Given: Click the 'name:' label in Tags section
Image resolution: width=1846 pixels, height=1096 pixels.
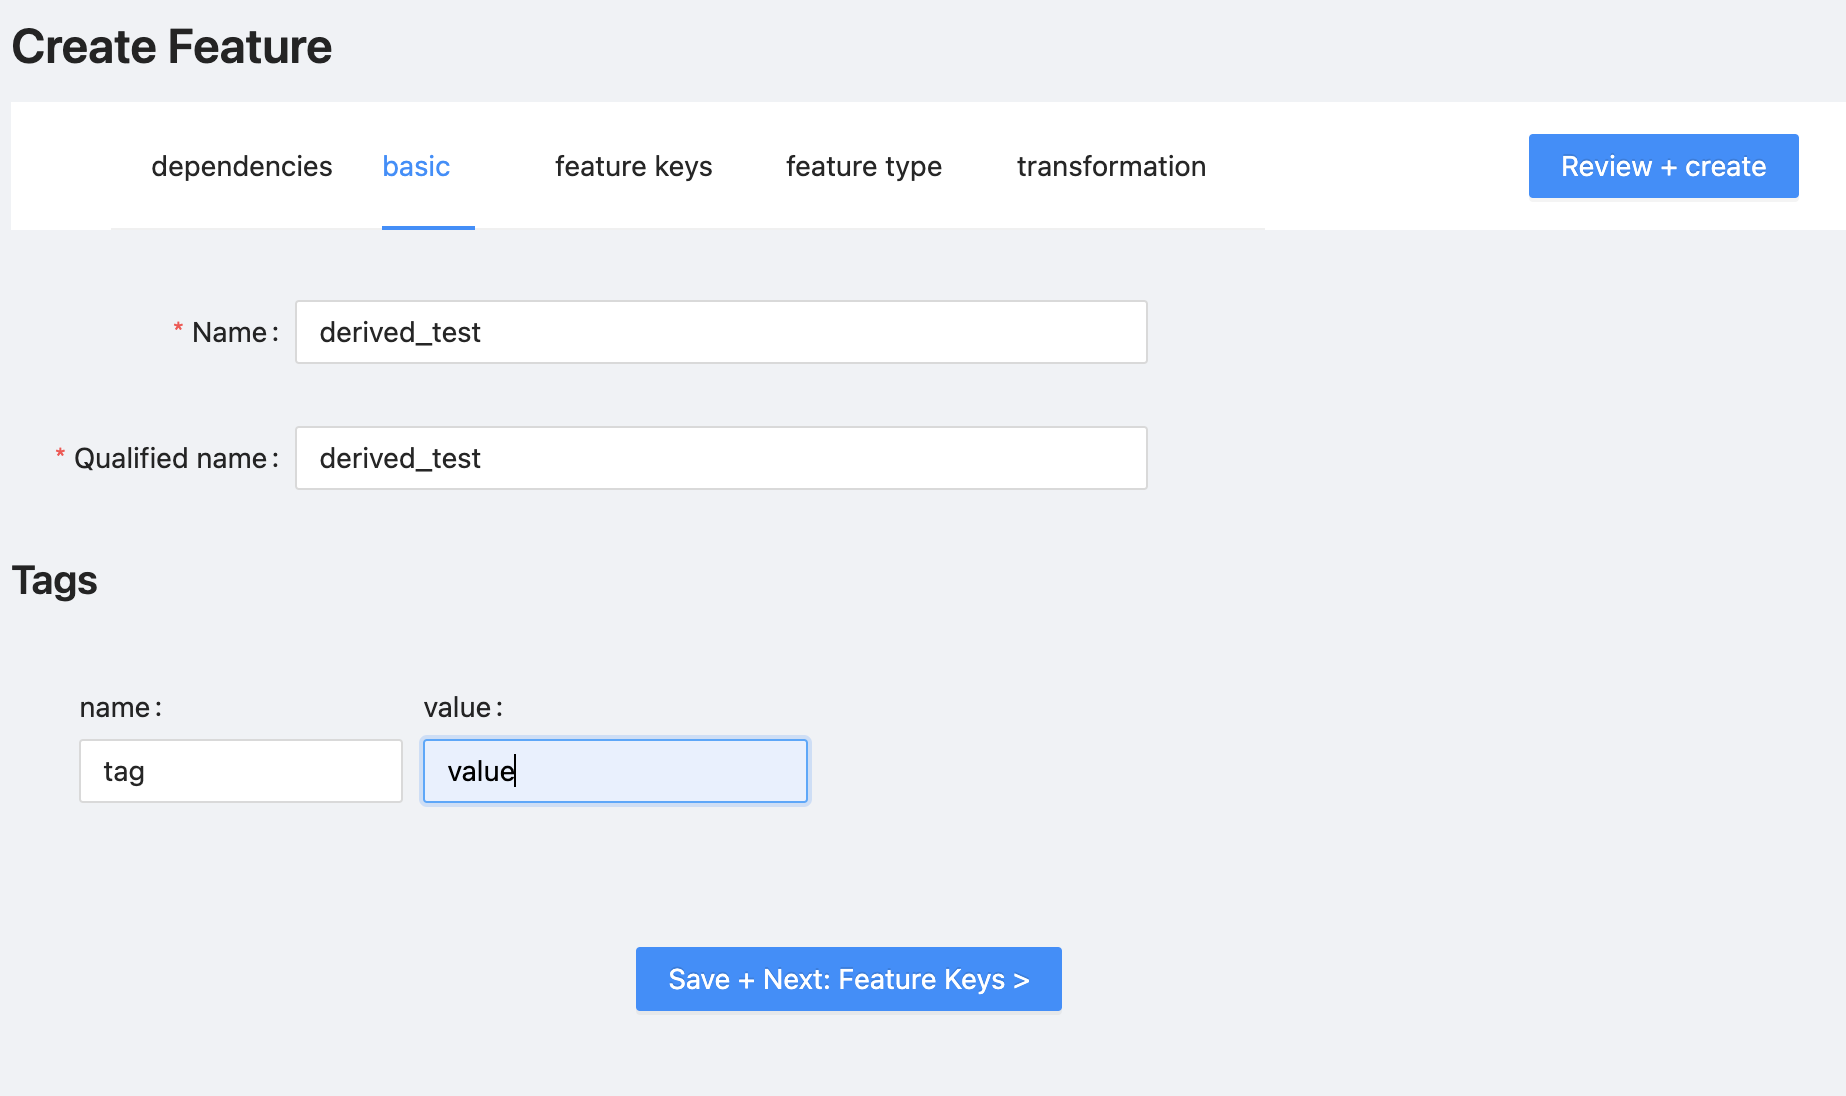Looking at the screenshot, I should (x=120, y=708).
